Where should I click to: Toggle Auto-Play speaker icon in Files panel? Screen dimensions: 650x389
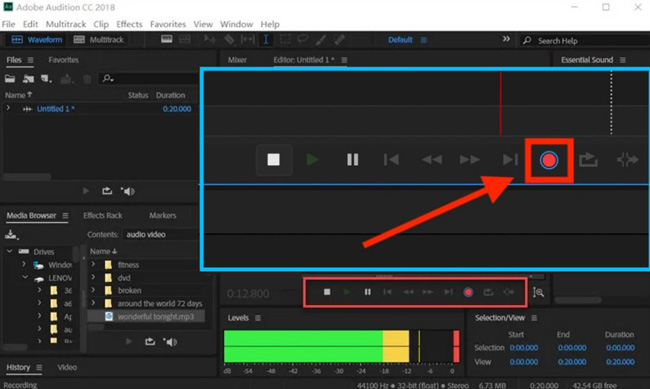(x=128, y=191)
